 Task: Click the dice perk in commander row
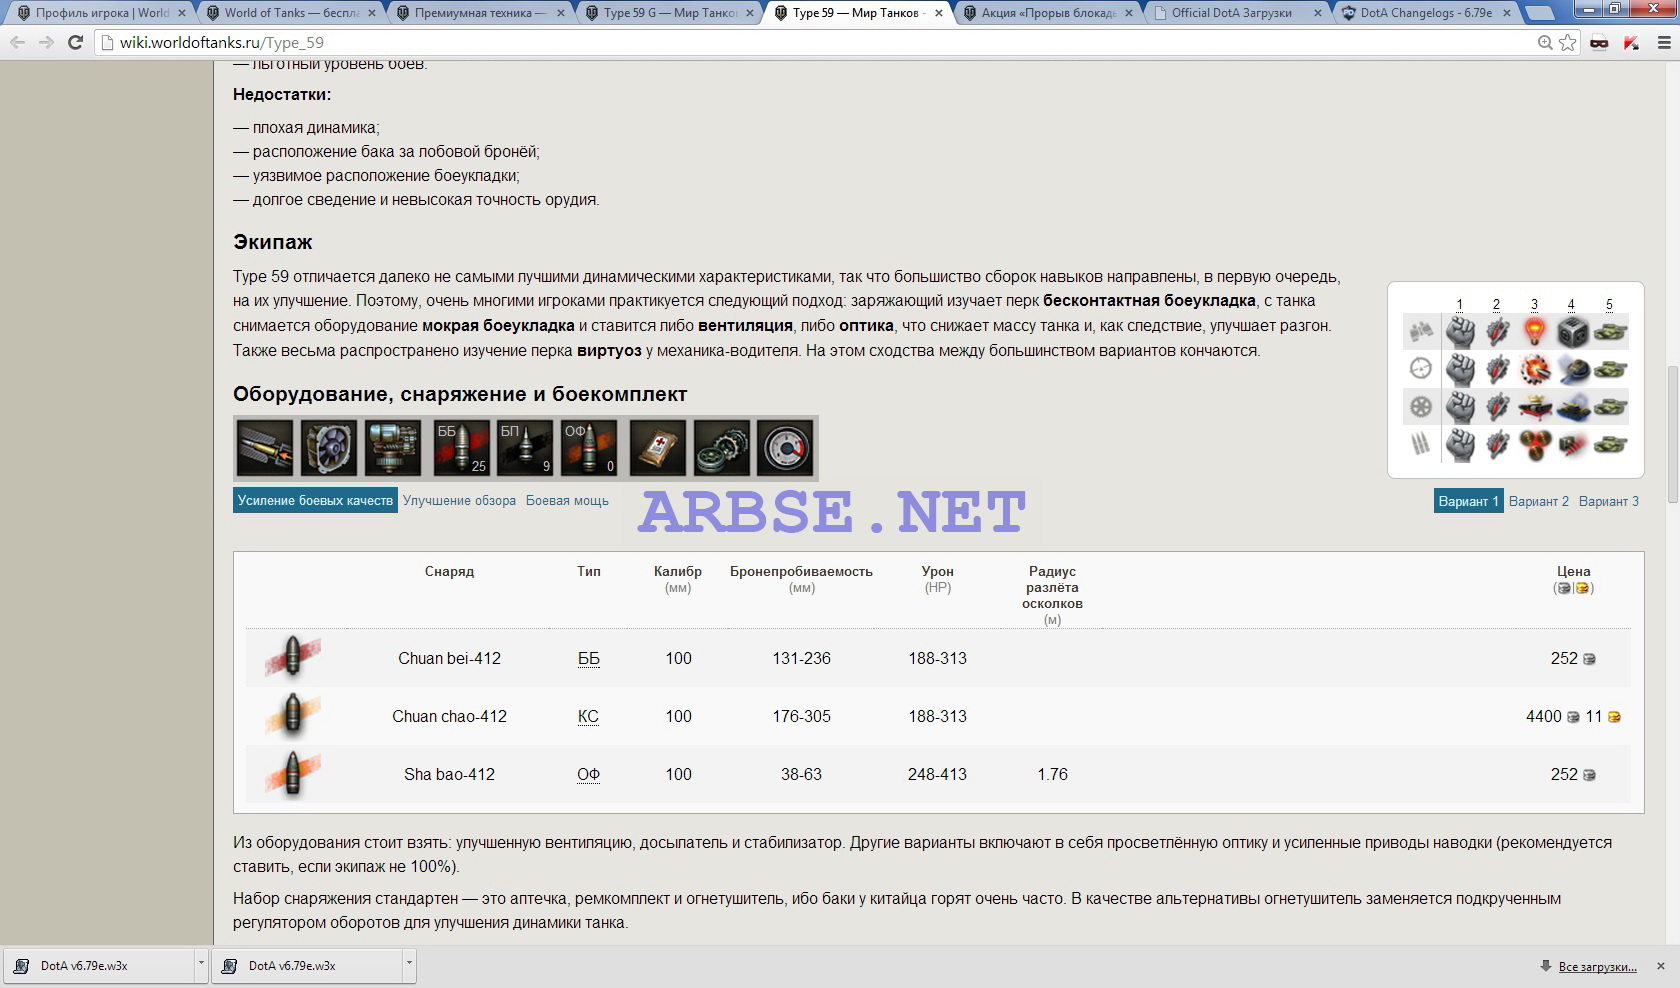tap(1572, 331)
